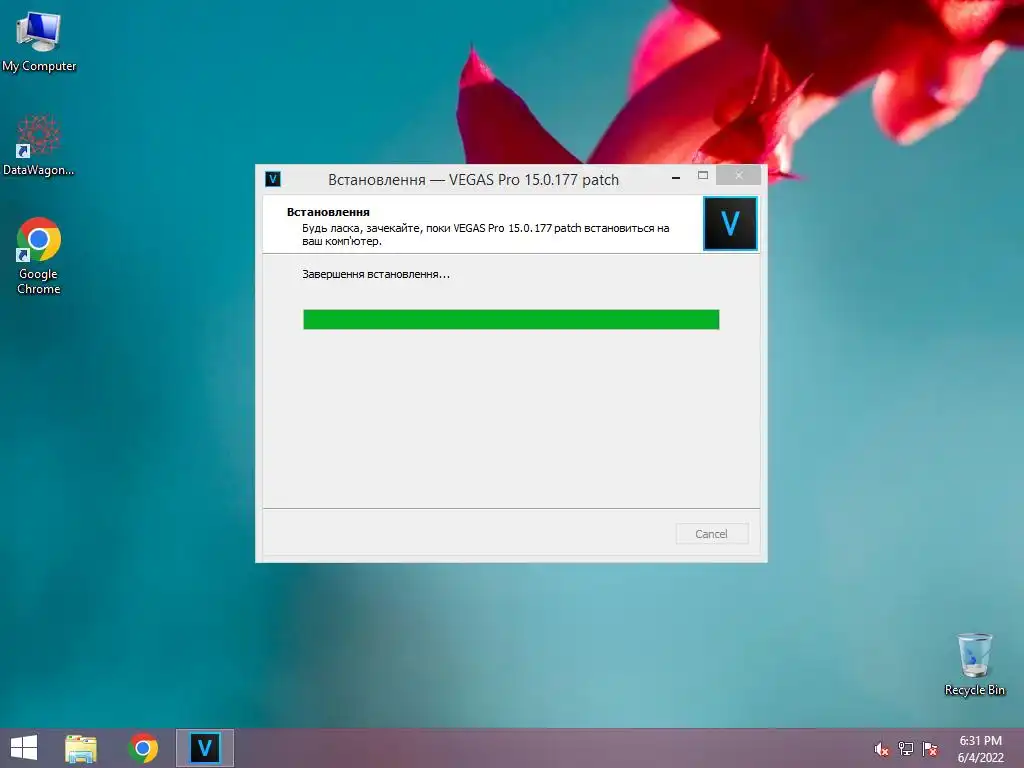The height and width of the screenshot is (768, 1024).
Task: Select the Google Chrome desktop shortcut
Action: [39, 255]
